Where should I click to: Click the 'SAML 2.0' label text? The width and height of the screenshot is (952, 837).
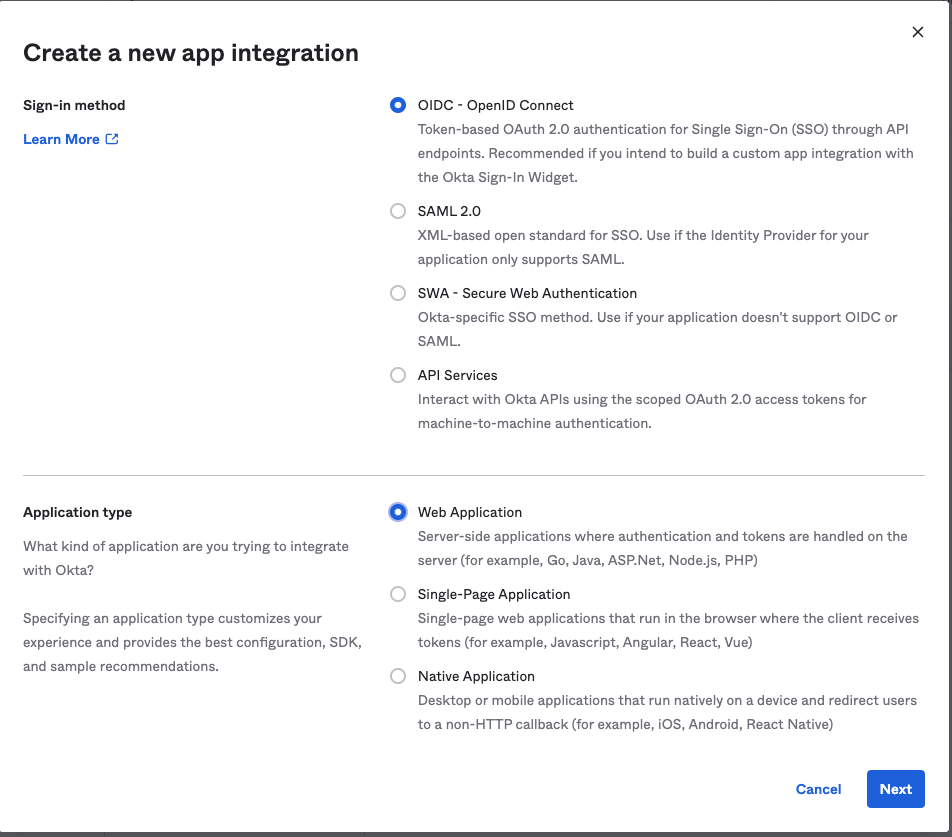click(449, 211)
